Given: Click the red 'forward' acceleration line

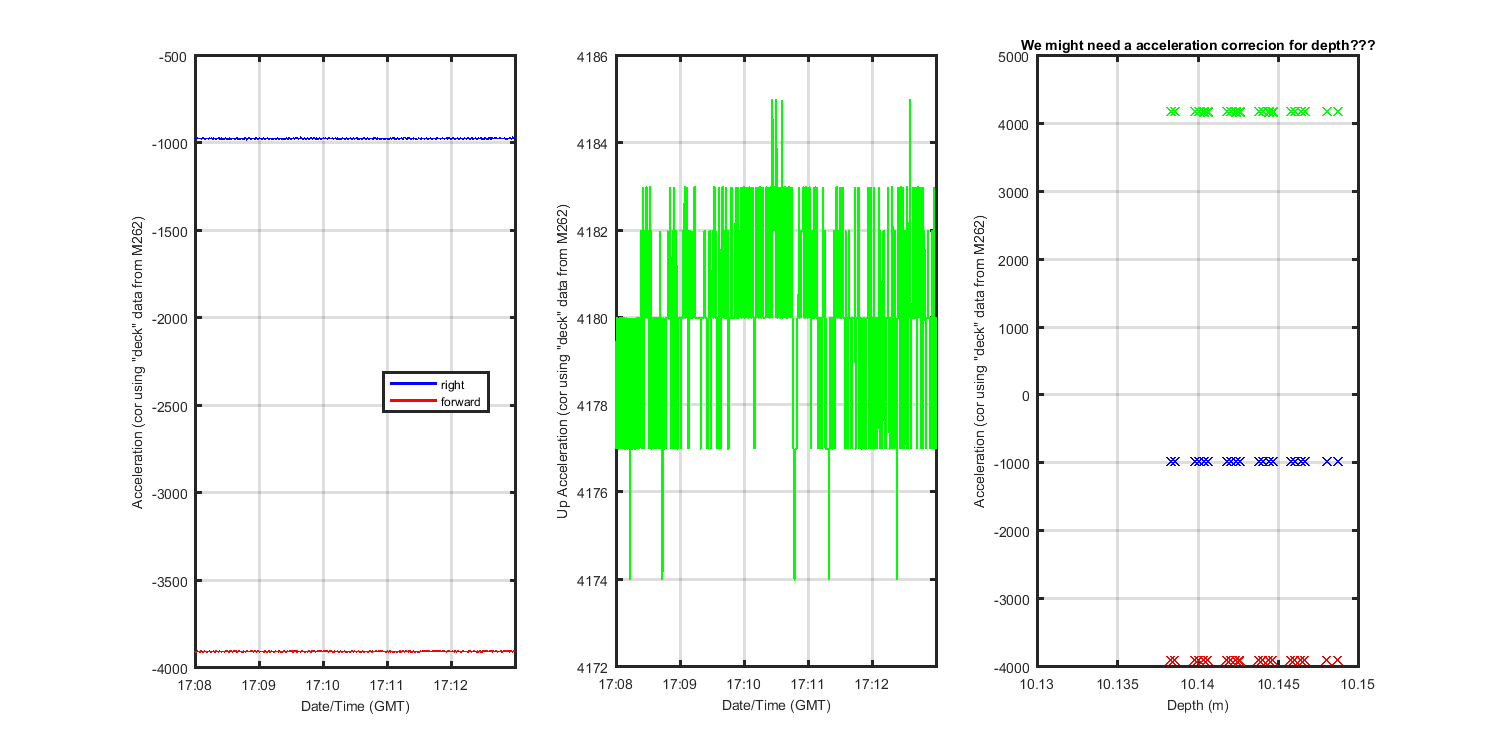Looking at the screenshot, I should pos(355,651).
